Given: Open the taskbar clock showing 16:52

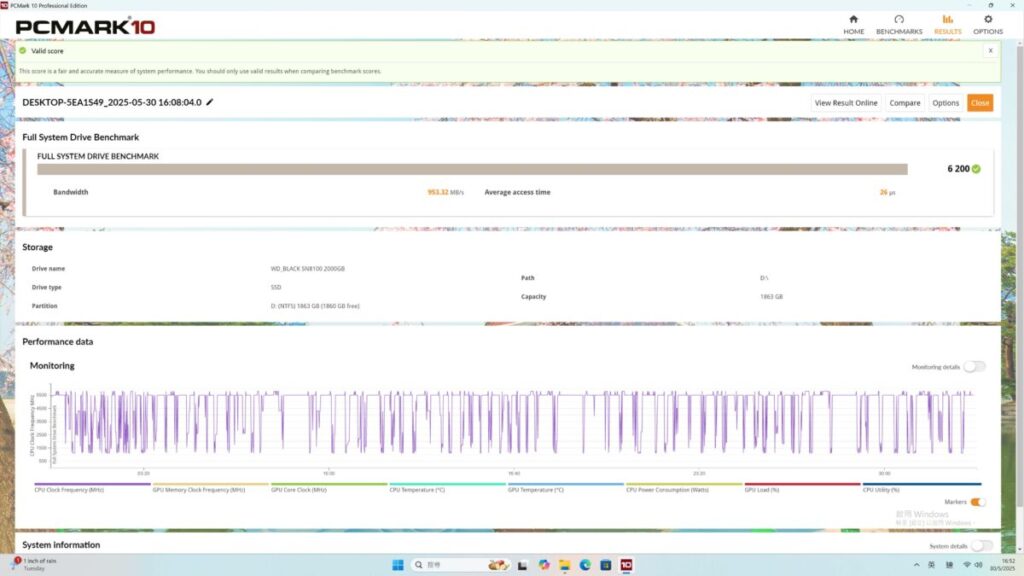Looking at the screenshot, I should click(1004, 565).
